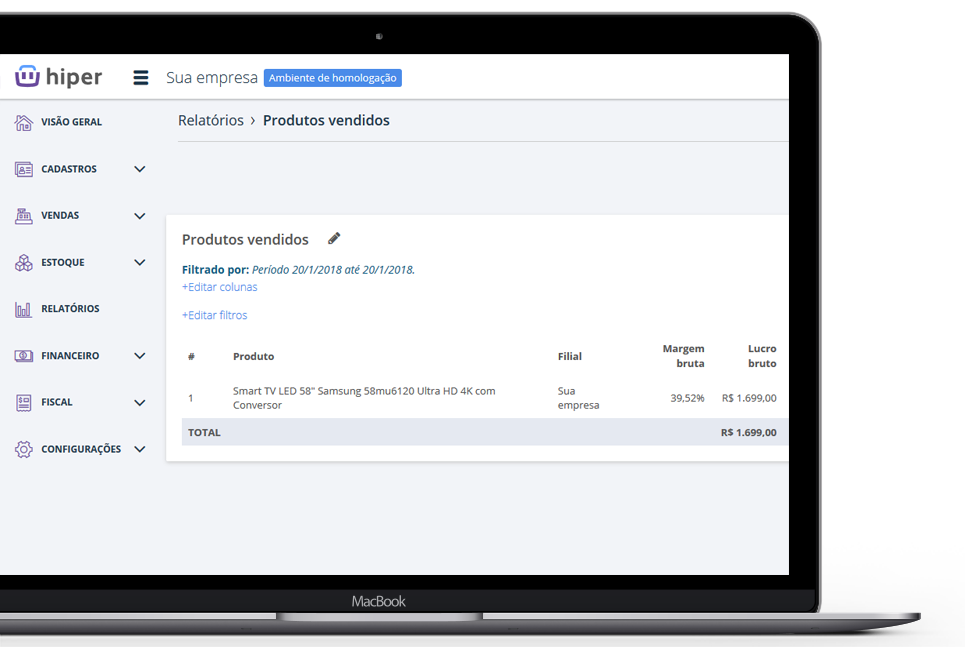Click the Visão Geral house icon

pyautogui.click(x=24, y=122)
